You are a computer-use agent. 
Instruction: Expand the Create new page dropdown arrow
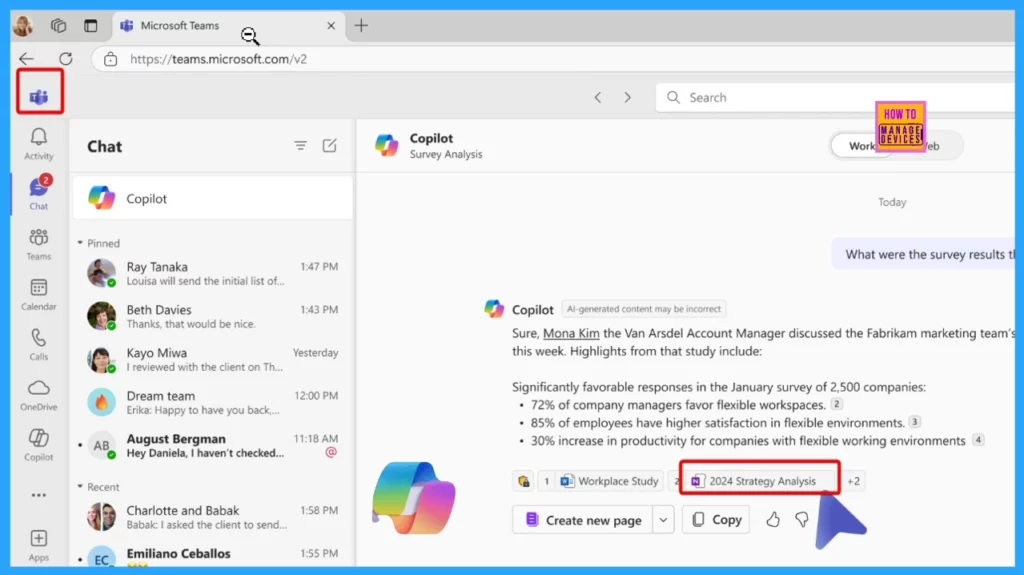(x=663, y=520)
